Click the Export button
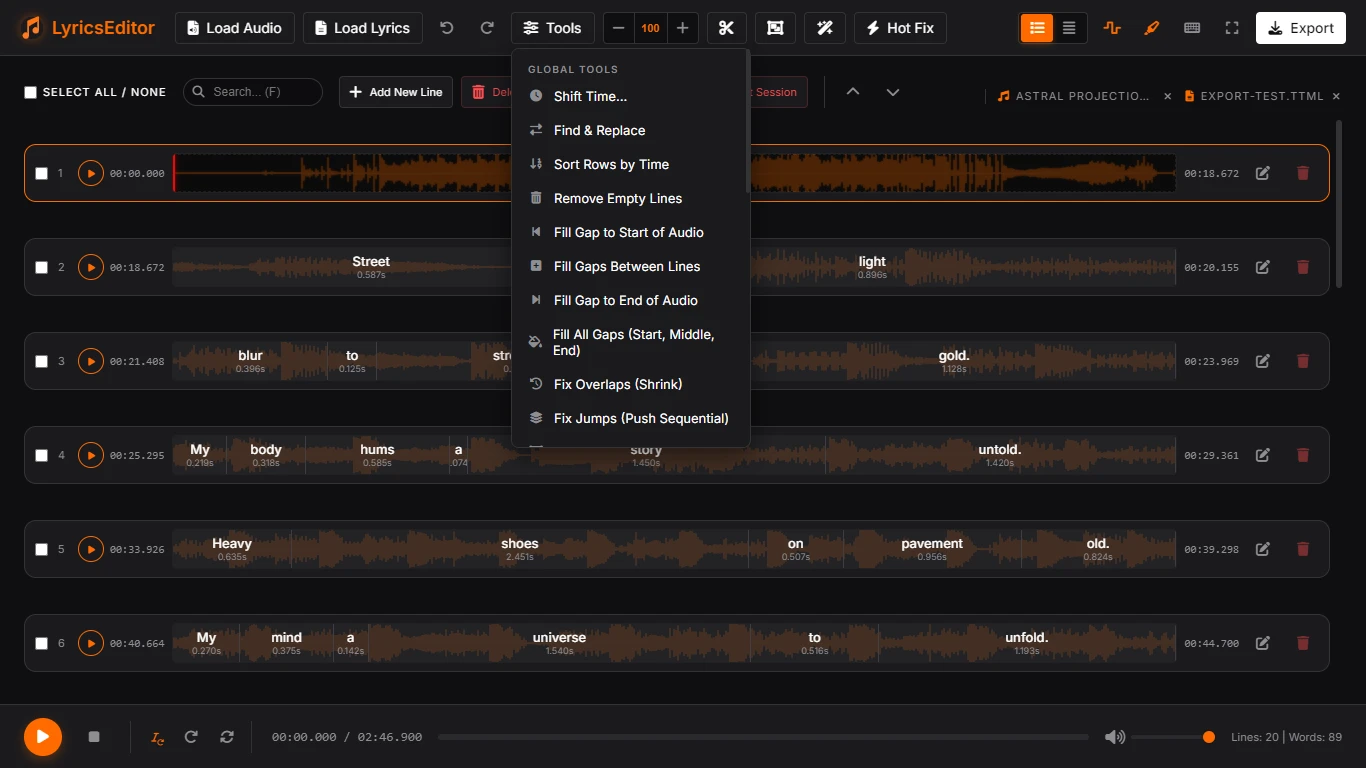Image resolution: width=1366 pixels, height=768 pixels. coord(1301,28)
